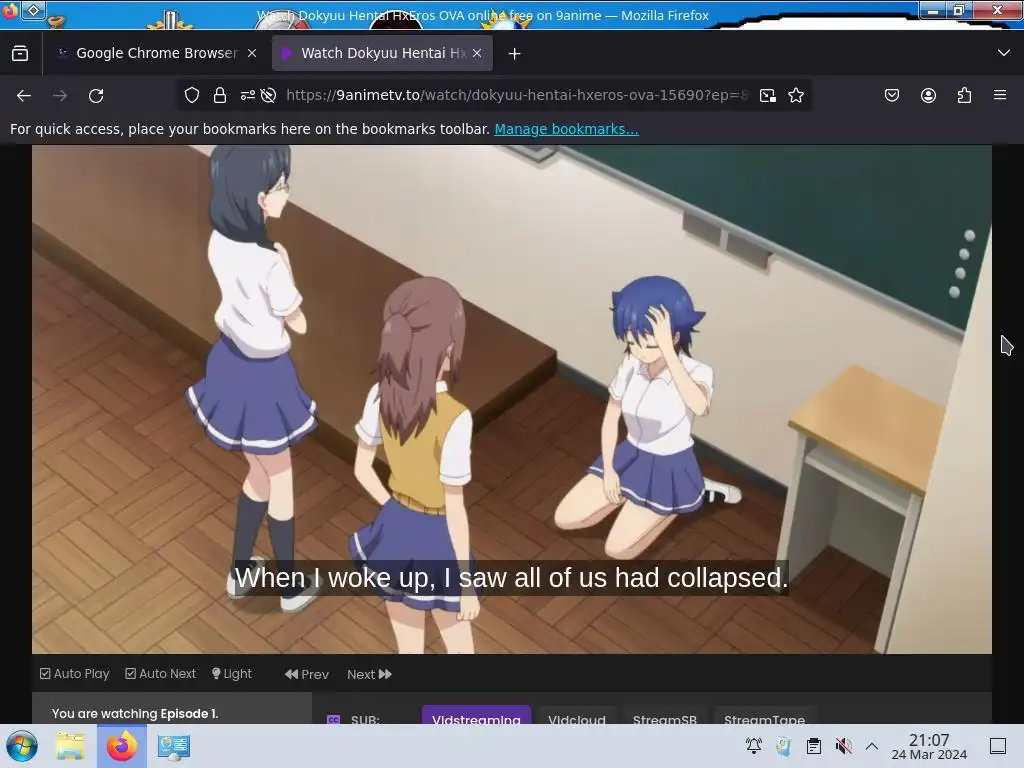The width and height of the screenshot is (1024, 768).
Task: Click the show desktop button in taskbar
Action: pos(998,746)
